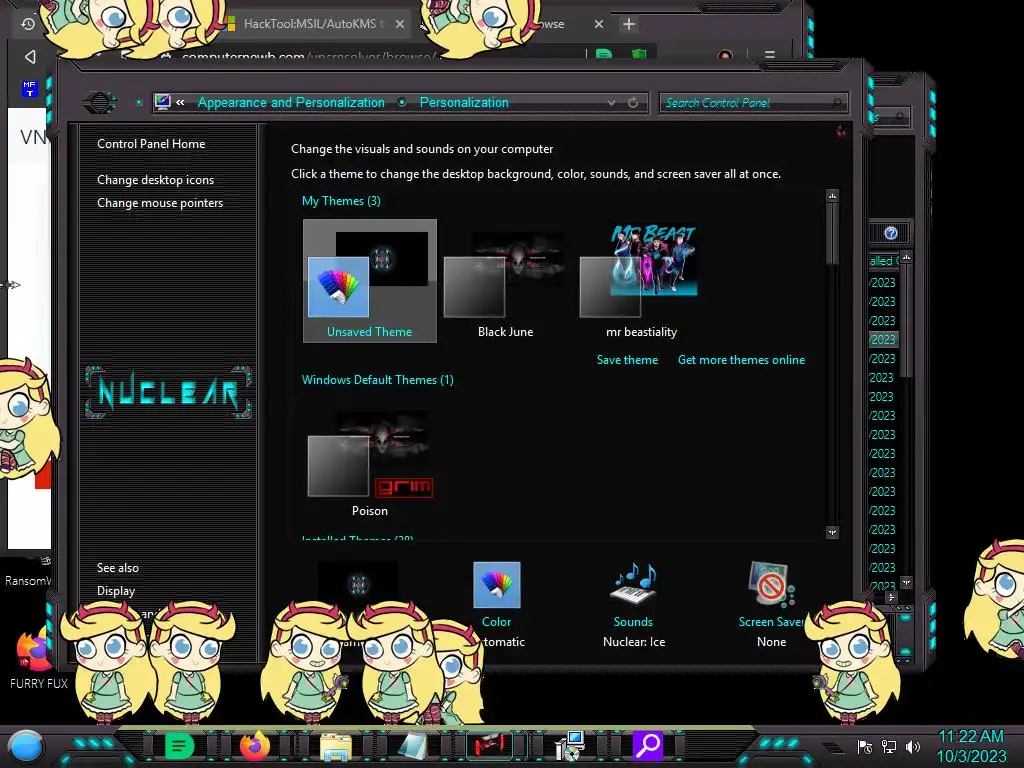1024x768 pixels.
Task: Click the Control Panel address bar icon
Action: coord(163,102)
